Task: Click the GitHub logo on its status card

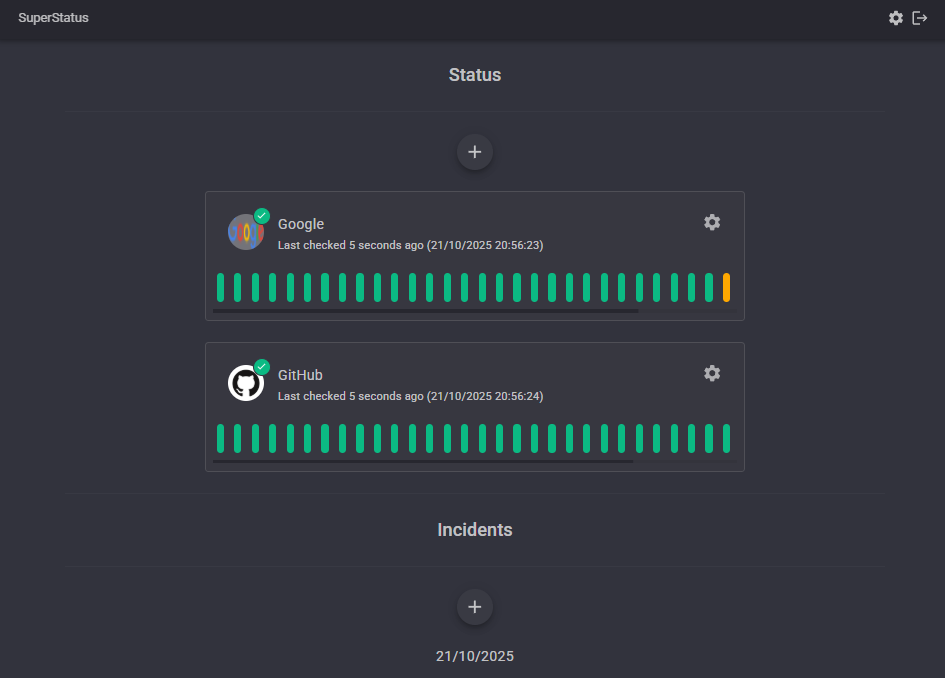Action: coord(246,382)
